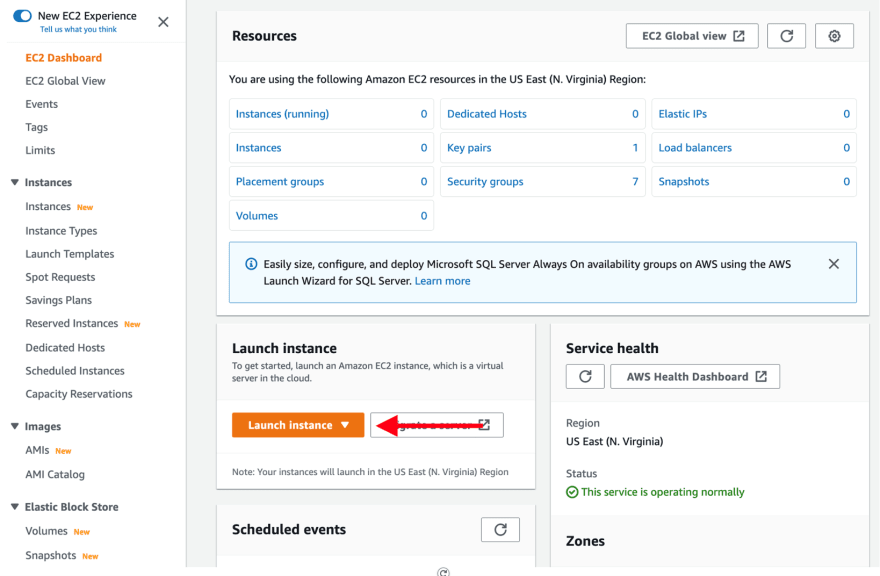The image size is (880, 576).
Task: Navigate to Savings Plans in the sidebar
Action: tap(57, 300)
